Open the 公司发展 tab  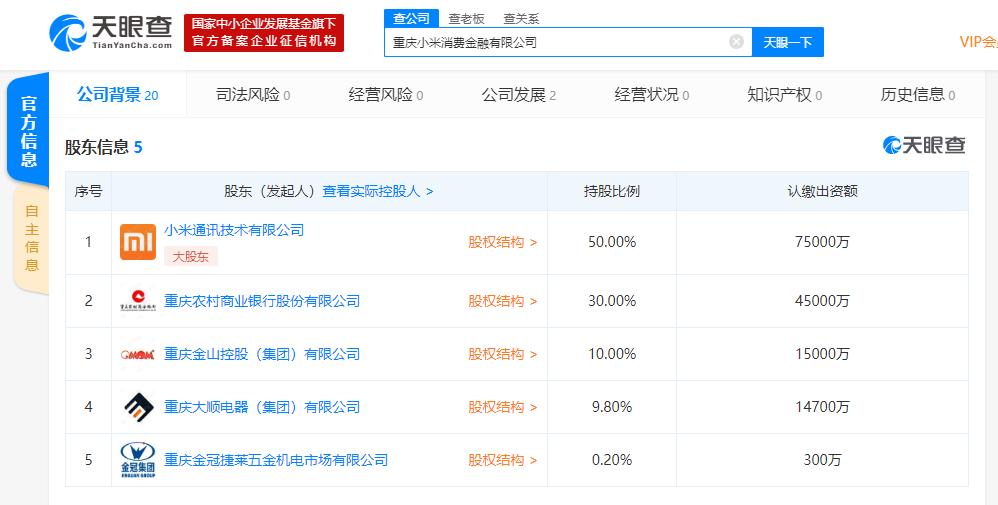519,95
